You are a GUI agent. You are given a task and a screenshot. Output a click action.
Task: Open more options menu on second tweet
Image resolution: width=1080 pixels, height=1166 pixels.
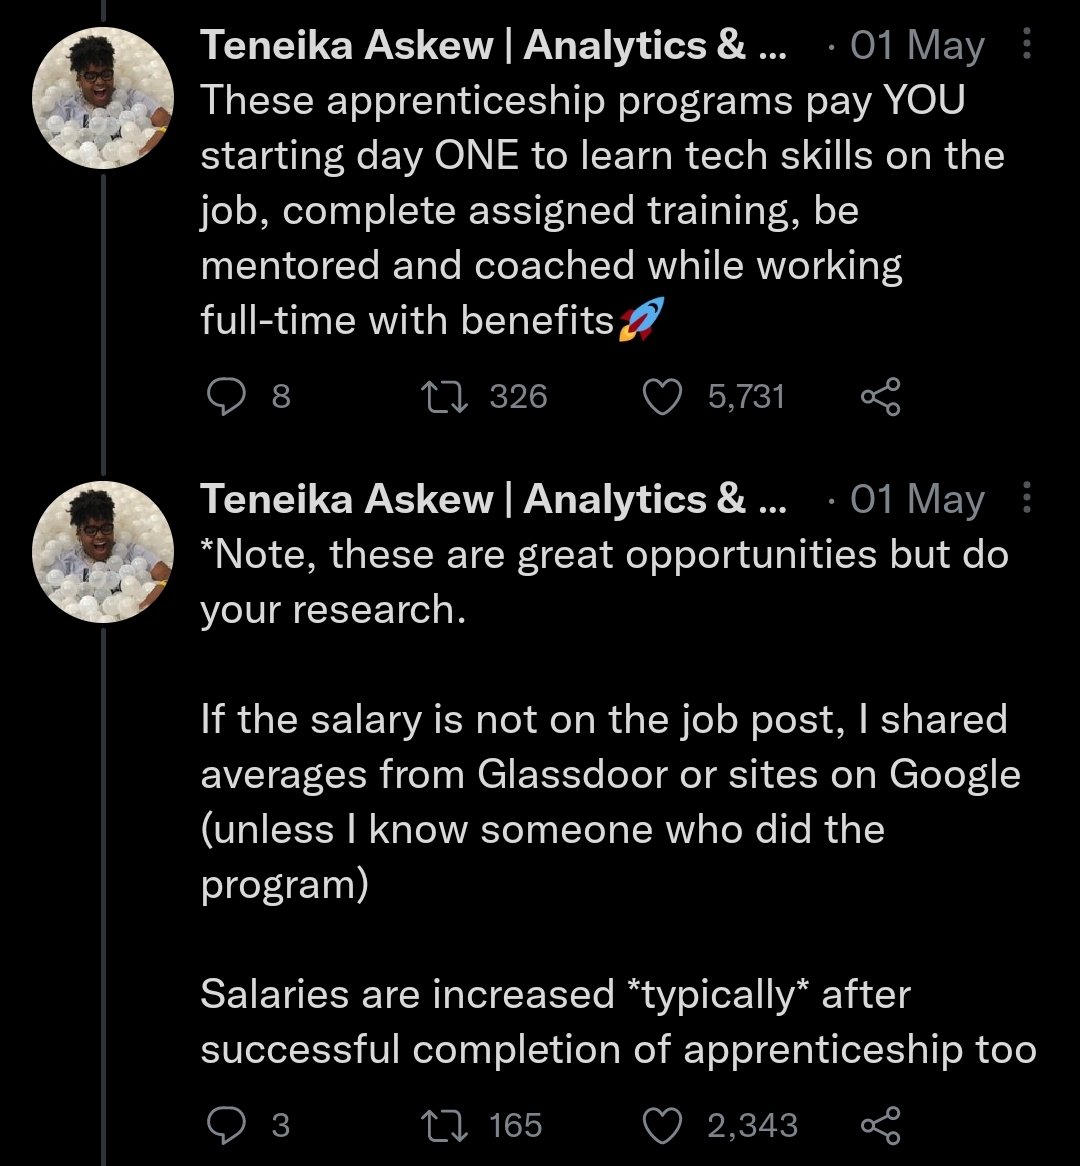(x=1027, y=499)
